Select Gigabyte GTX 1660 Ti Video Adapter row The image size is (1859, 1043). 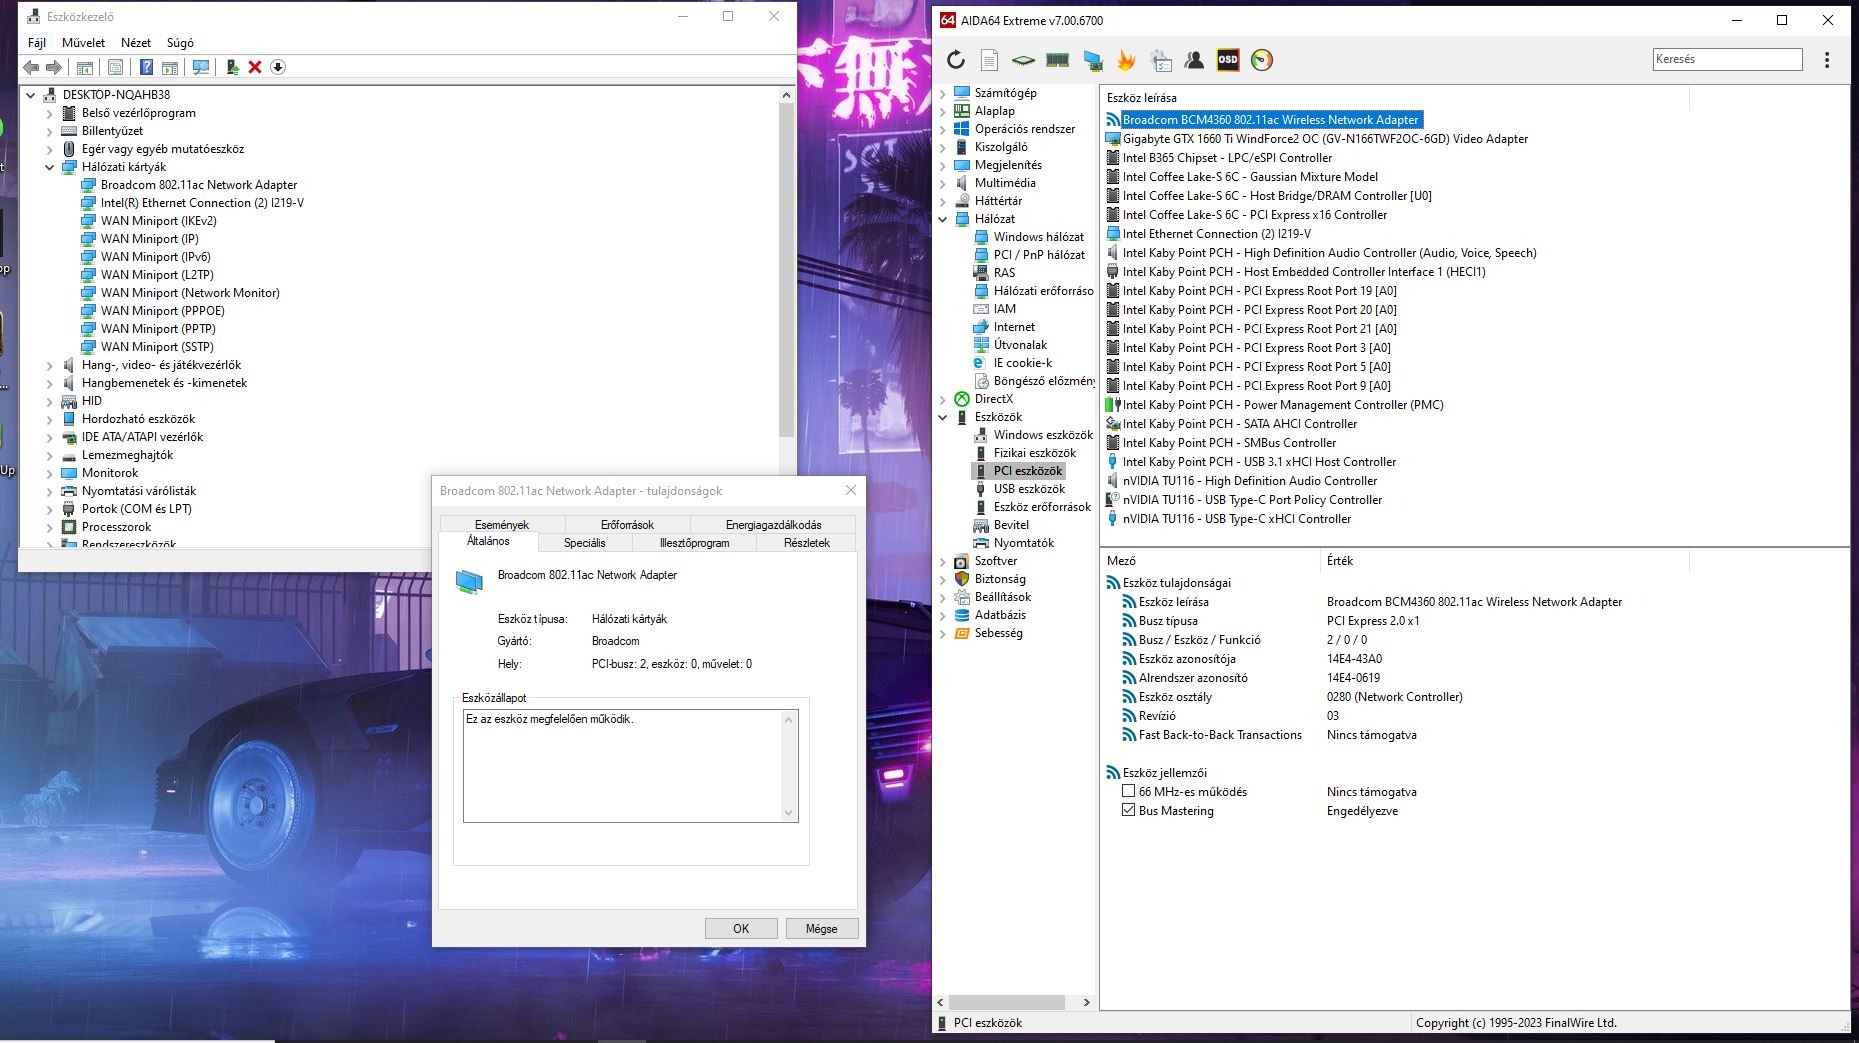coord(1317,139)
